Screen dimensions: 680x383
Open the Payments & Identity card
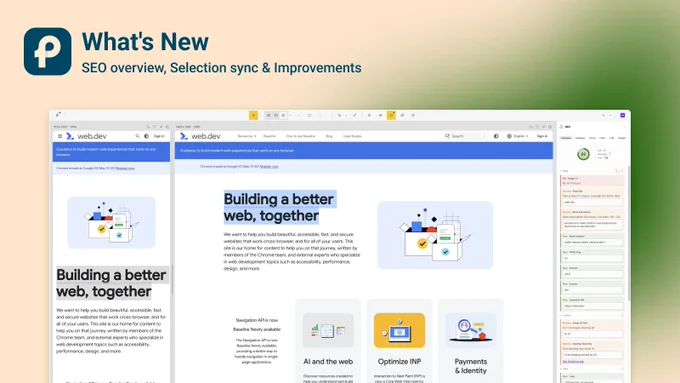point(471,341)
